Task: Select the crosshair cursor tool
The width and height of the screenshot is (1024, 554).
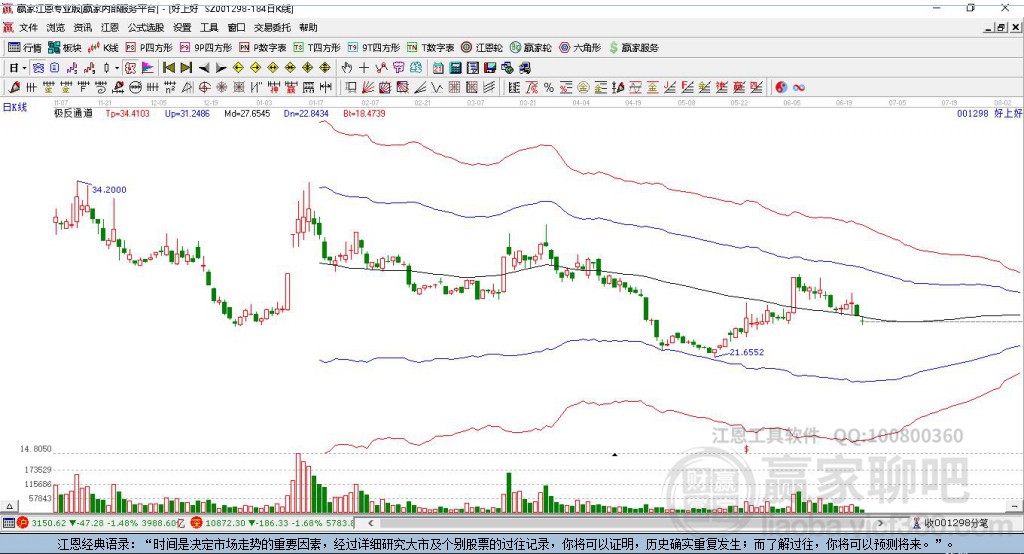Action: click(364, 68)
